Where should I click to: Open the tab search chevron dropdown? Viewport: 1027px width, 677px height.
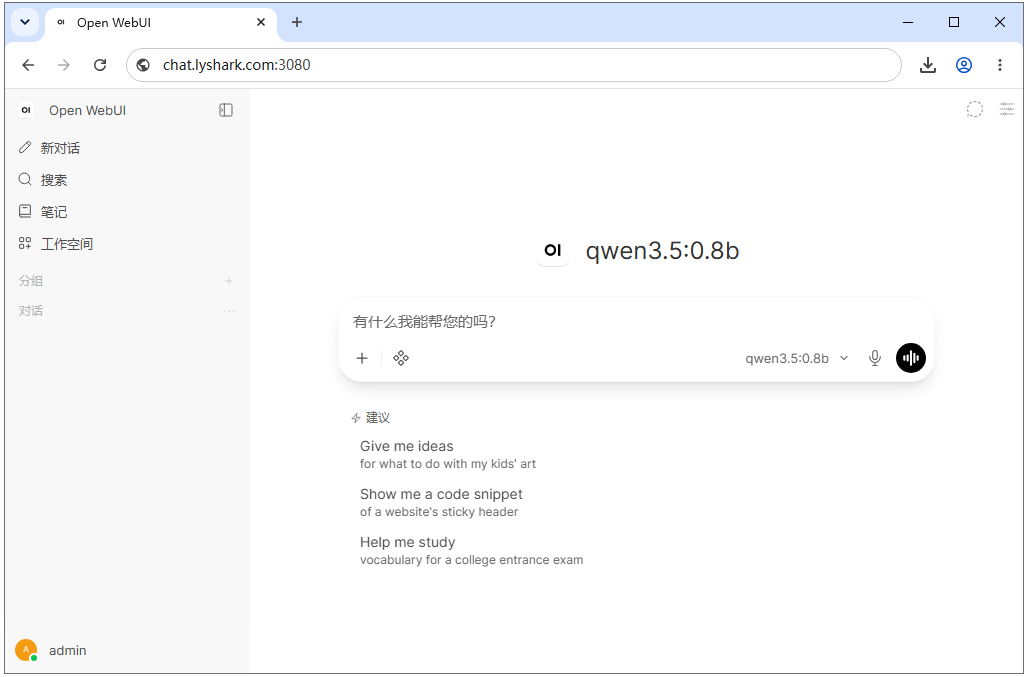coord(25,22)
